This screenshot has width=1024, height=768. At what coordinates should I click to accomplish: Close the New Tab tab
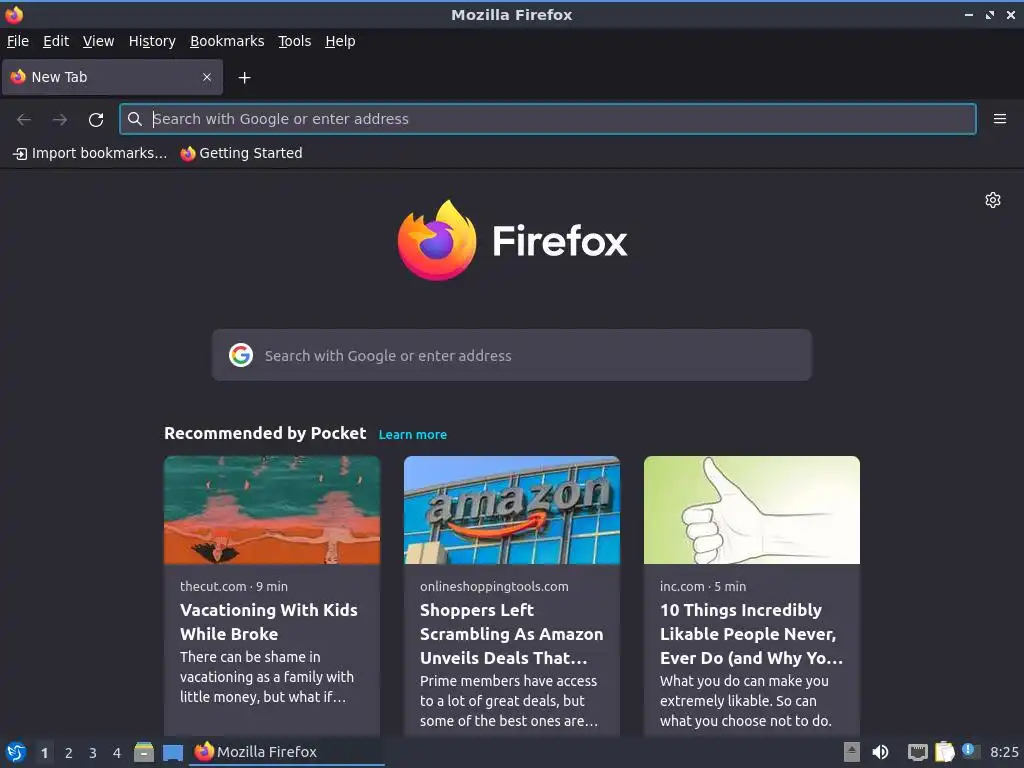point(206,77)
